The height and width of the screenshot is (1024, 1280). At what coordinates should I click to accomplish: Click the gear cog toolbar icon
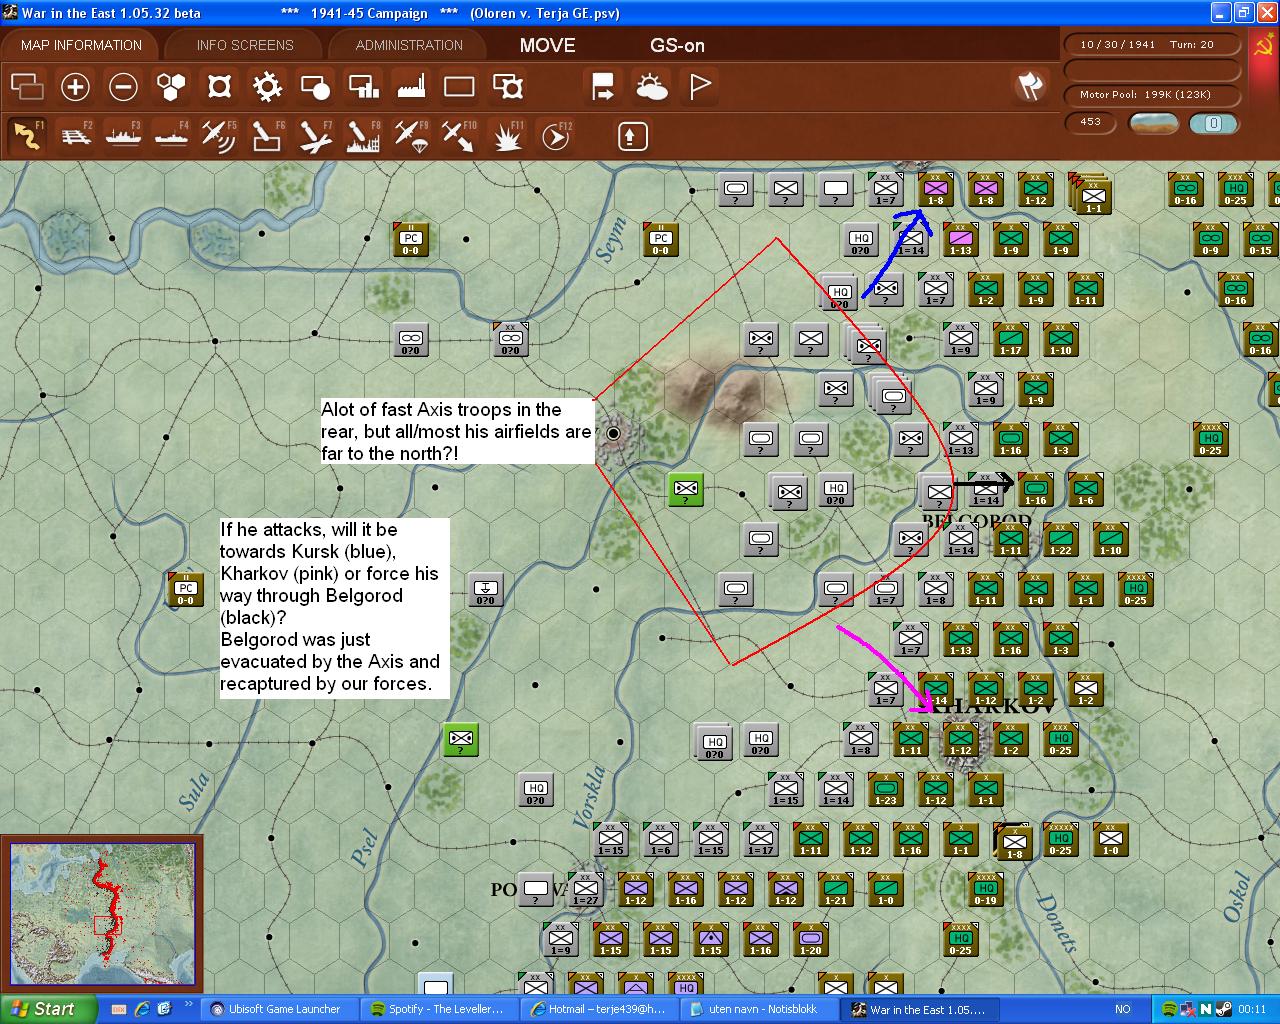(267, 87)
